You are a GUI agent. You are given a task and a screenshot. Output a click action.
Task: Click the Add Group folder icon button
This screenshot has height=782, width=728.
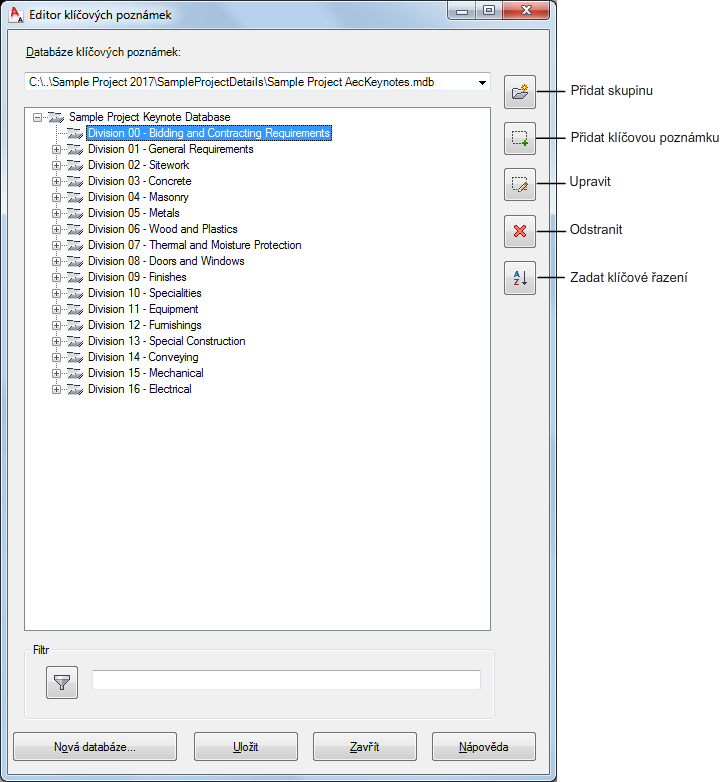pos(520,92)
